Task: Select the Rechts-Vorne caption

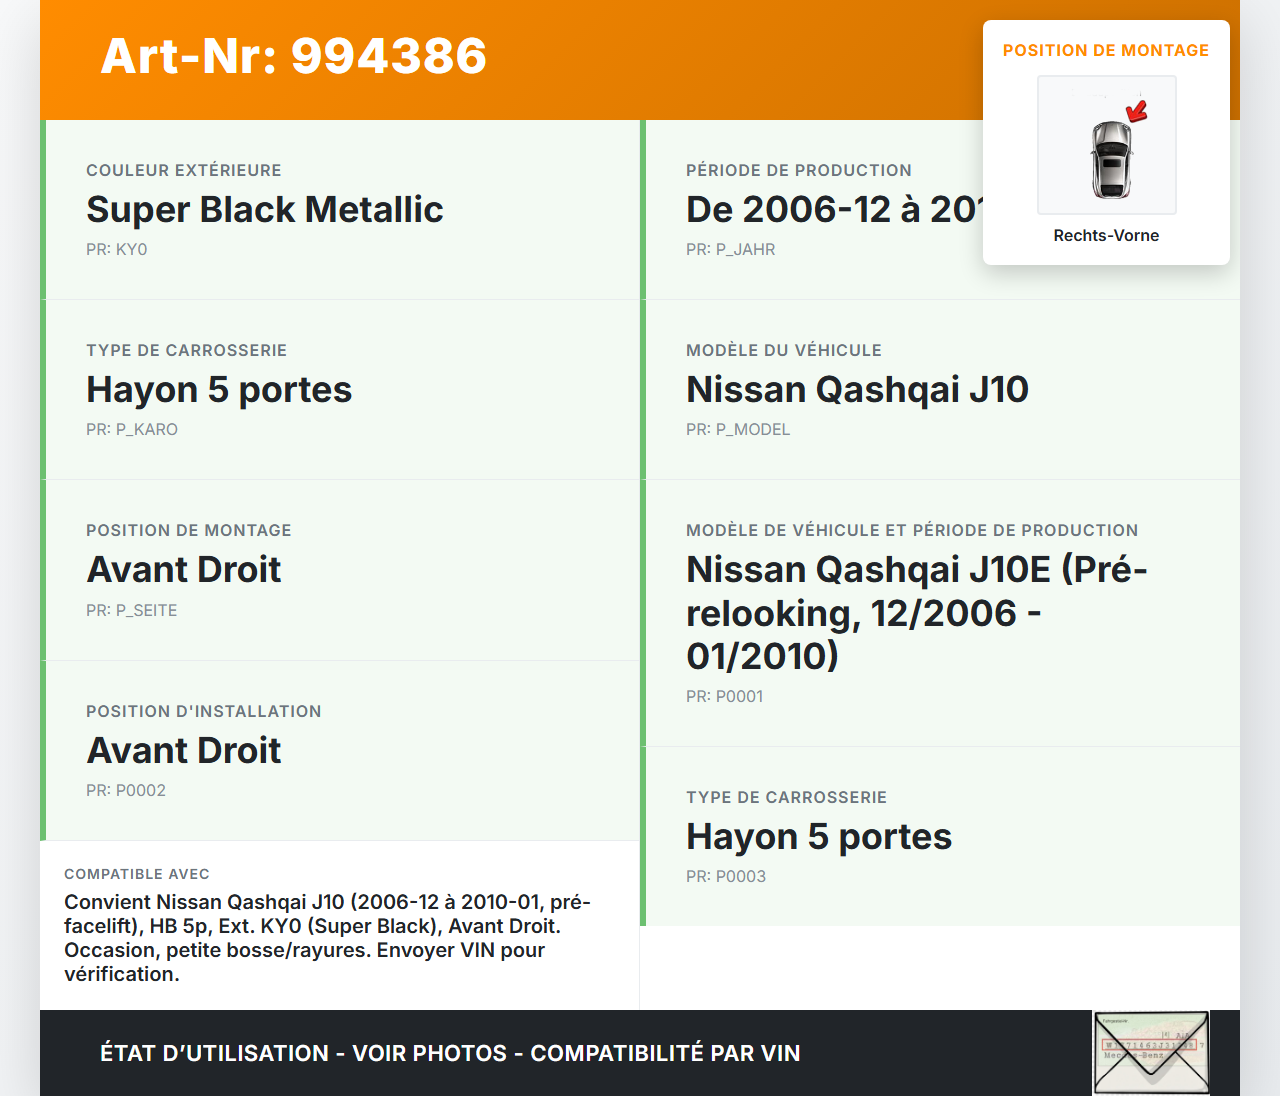Action: (1106, 235)
